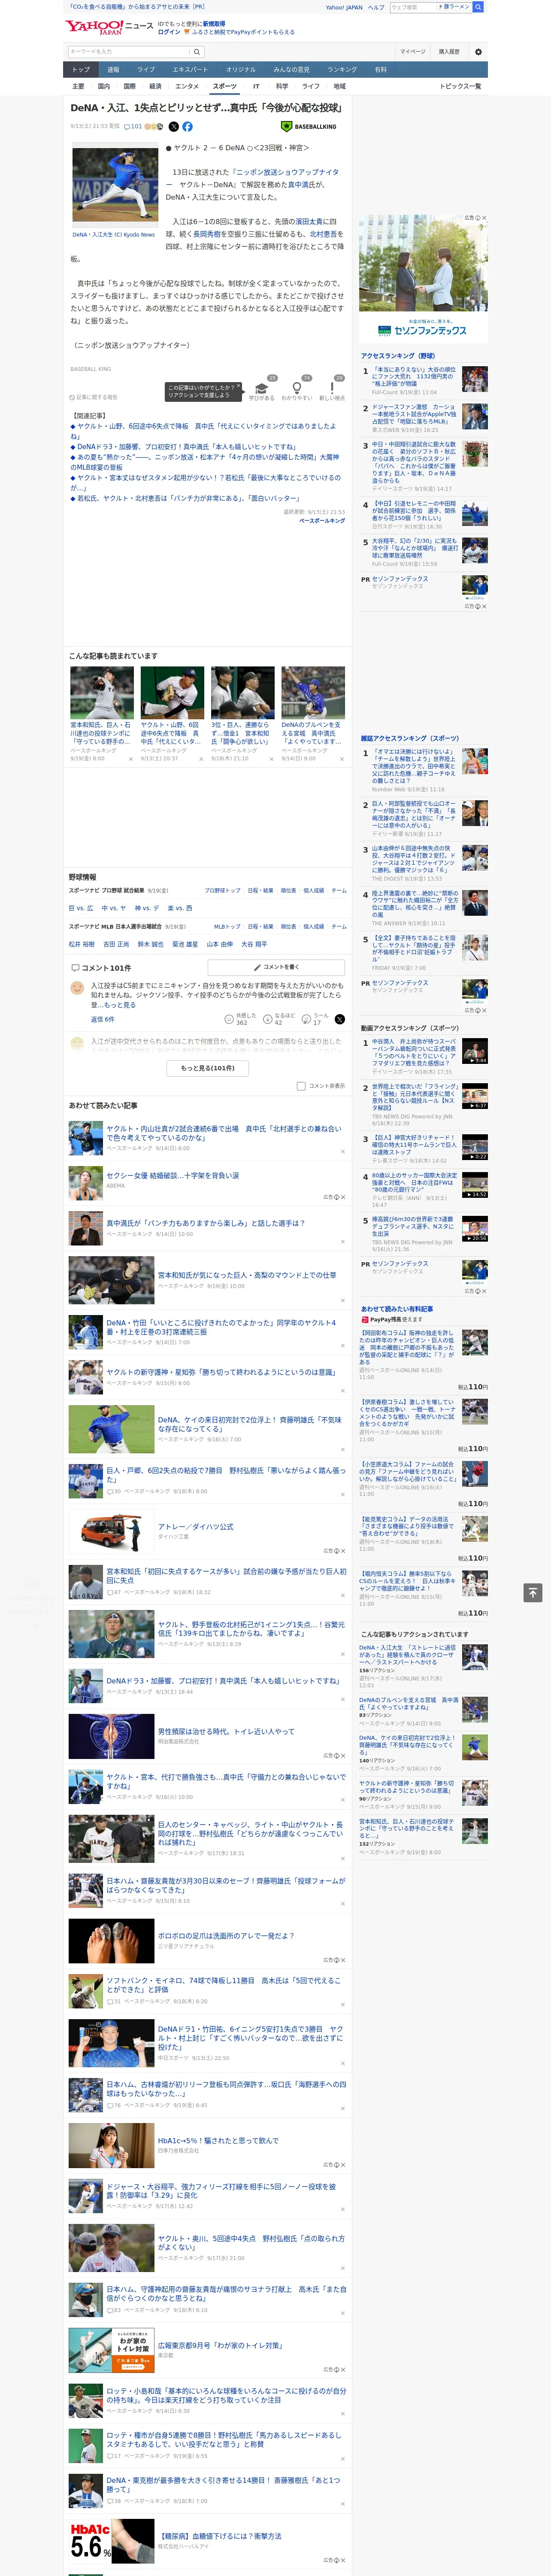Click the ログイン link
Screen dimensions: 551x2576
[x=169, y=32]
